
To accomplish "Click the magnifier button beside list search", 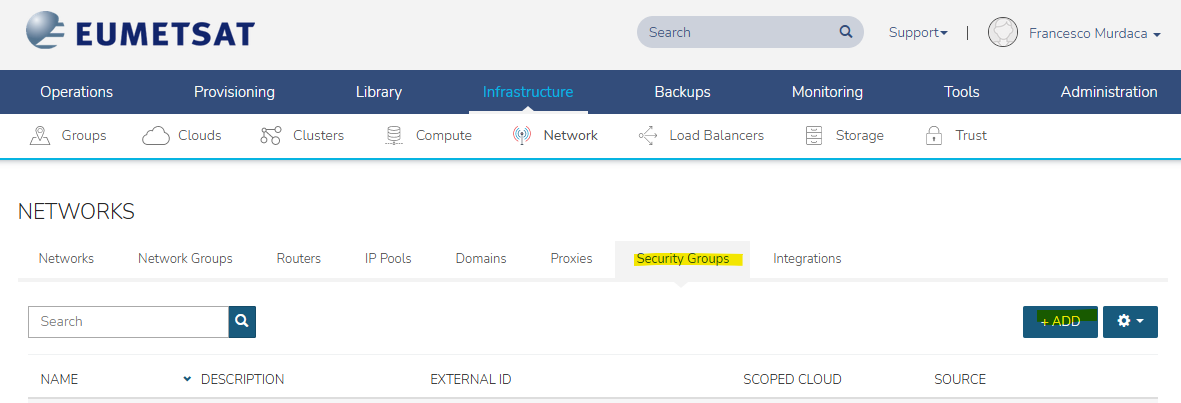I will 242,322.
